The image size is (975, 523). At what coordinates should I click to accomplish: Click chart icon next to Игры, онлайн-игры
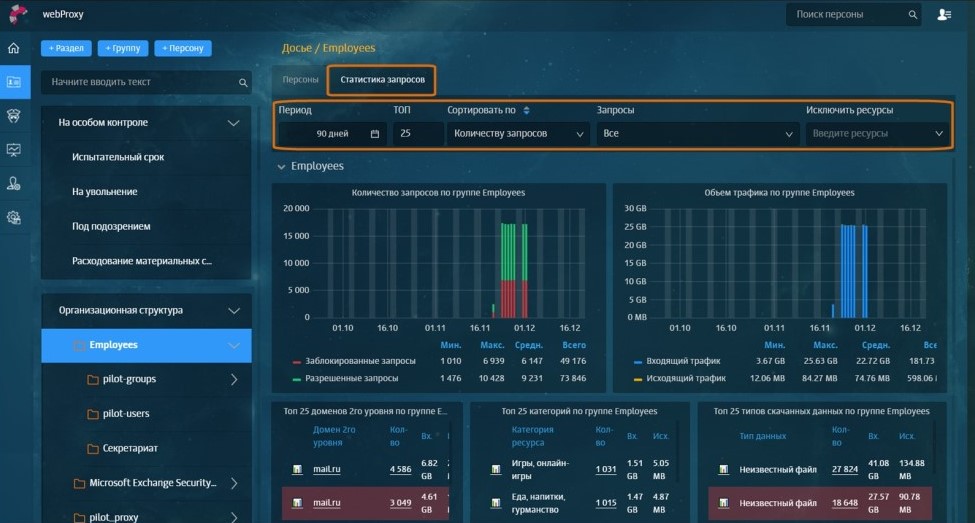click(x=496, y=469)
